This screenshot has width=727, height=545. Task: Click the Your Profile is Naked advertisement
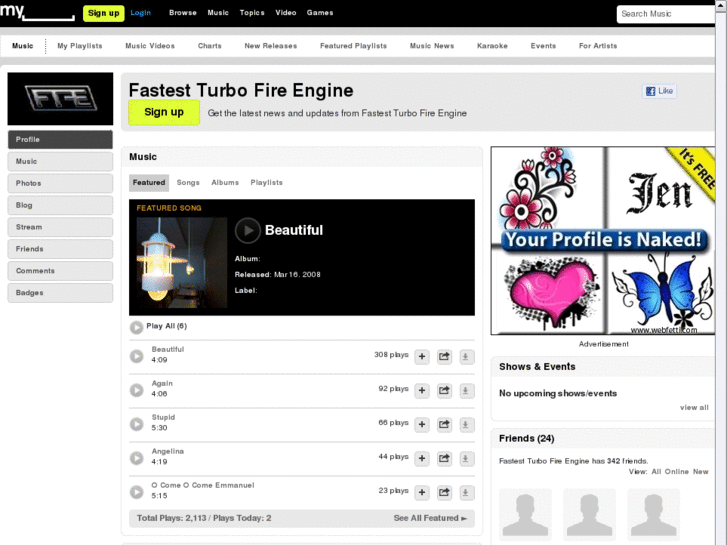click(603, 240)
